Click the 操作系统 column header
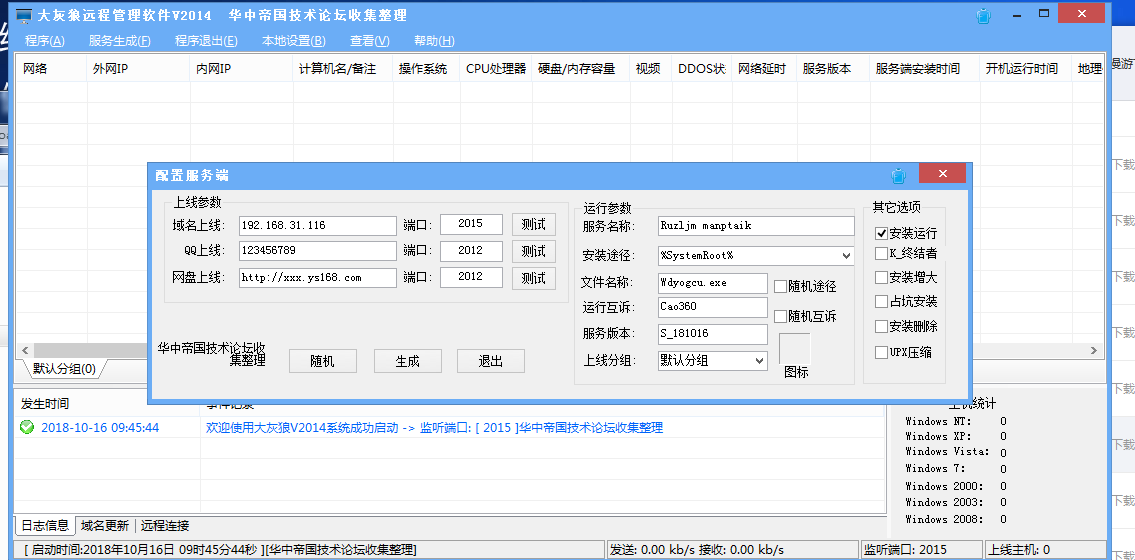The image size is (1135, 560). pos(426,69)
